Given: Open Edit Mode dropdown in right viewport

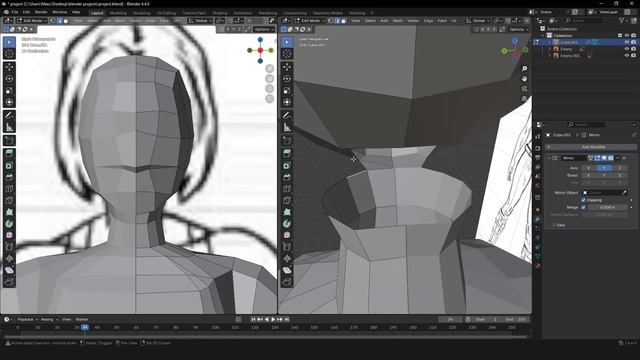Looking at the screenshot, I should 309,20.
